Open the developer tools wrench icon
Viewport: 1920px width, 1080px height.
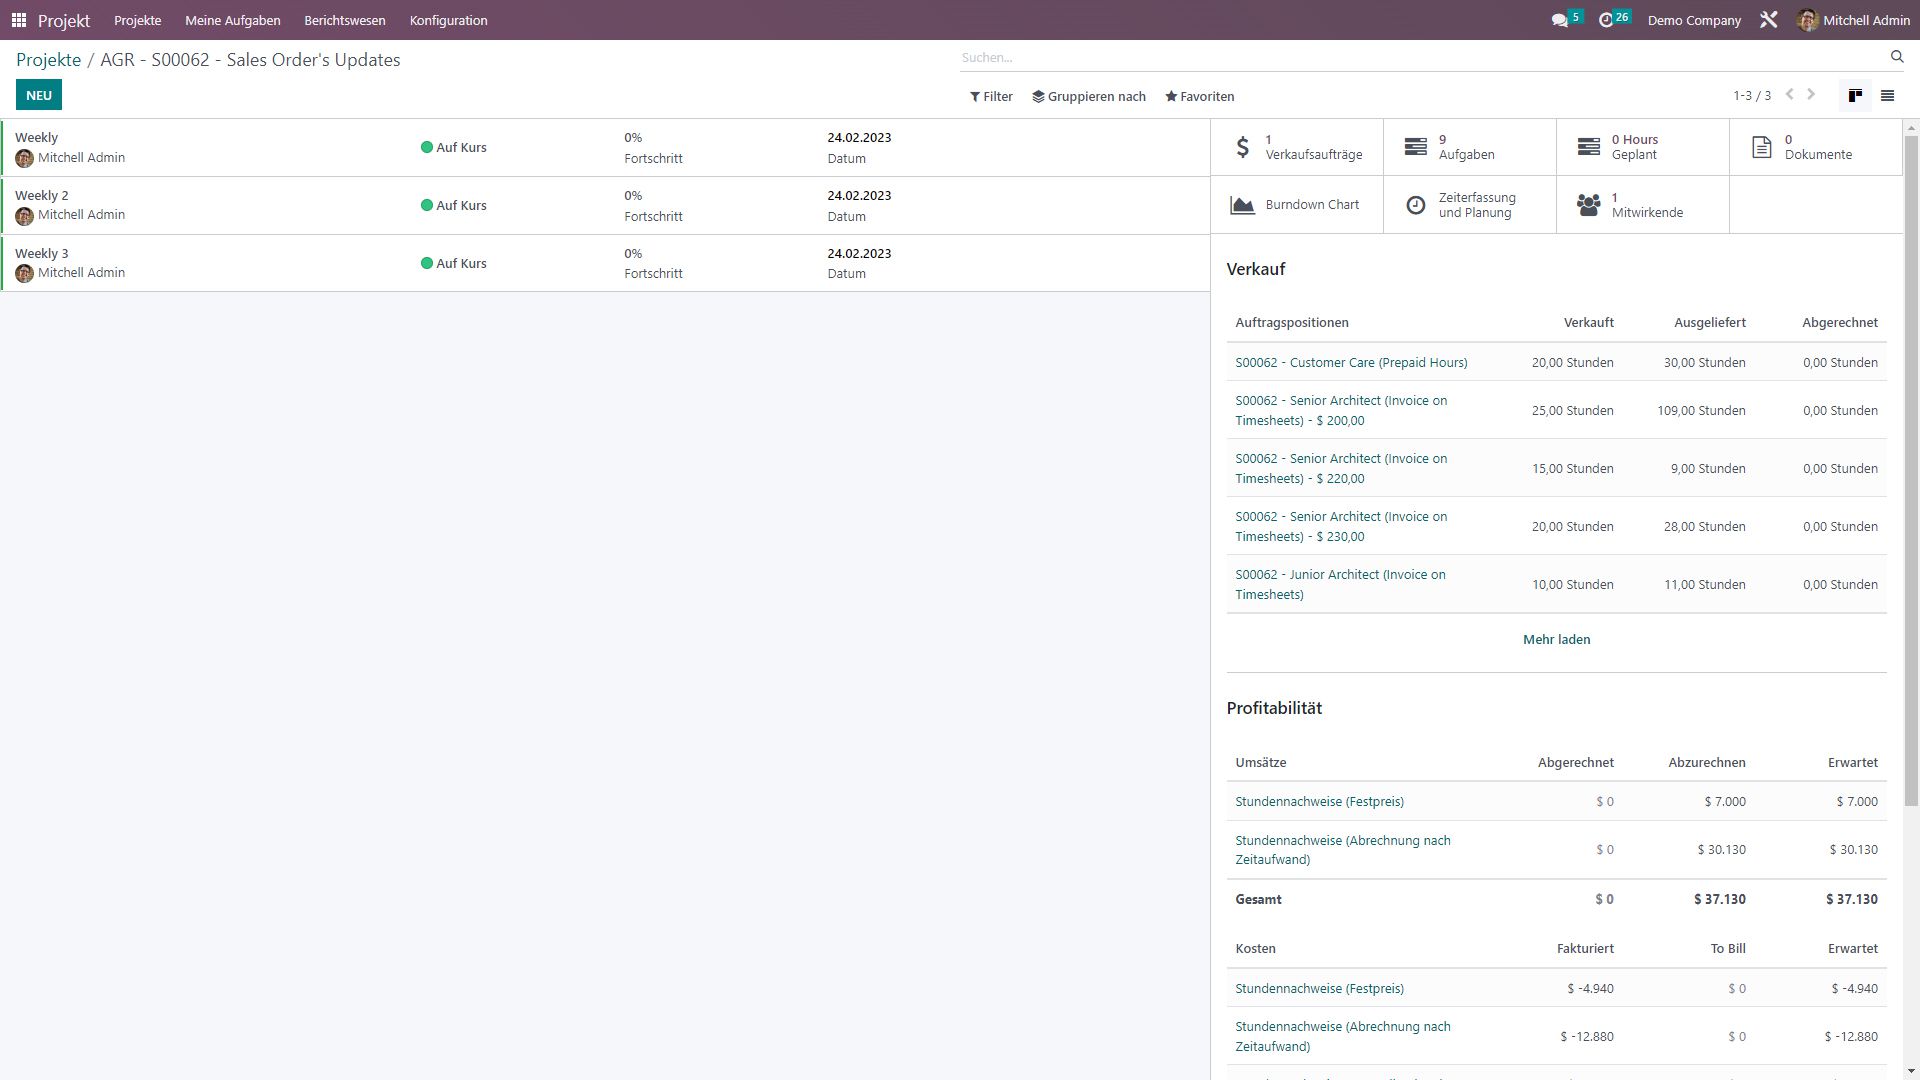pyautogui.click(x=1768, y=20)
